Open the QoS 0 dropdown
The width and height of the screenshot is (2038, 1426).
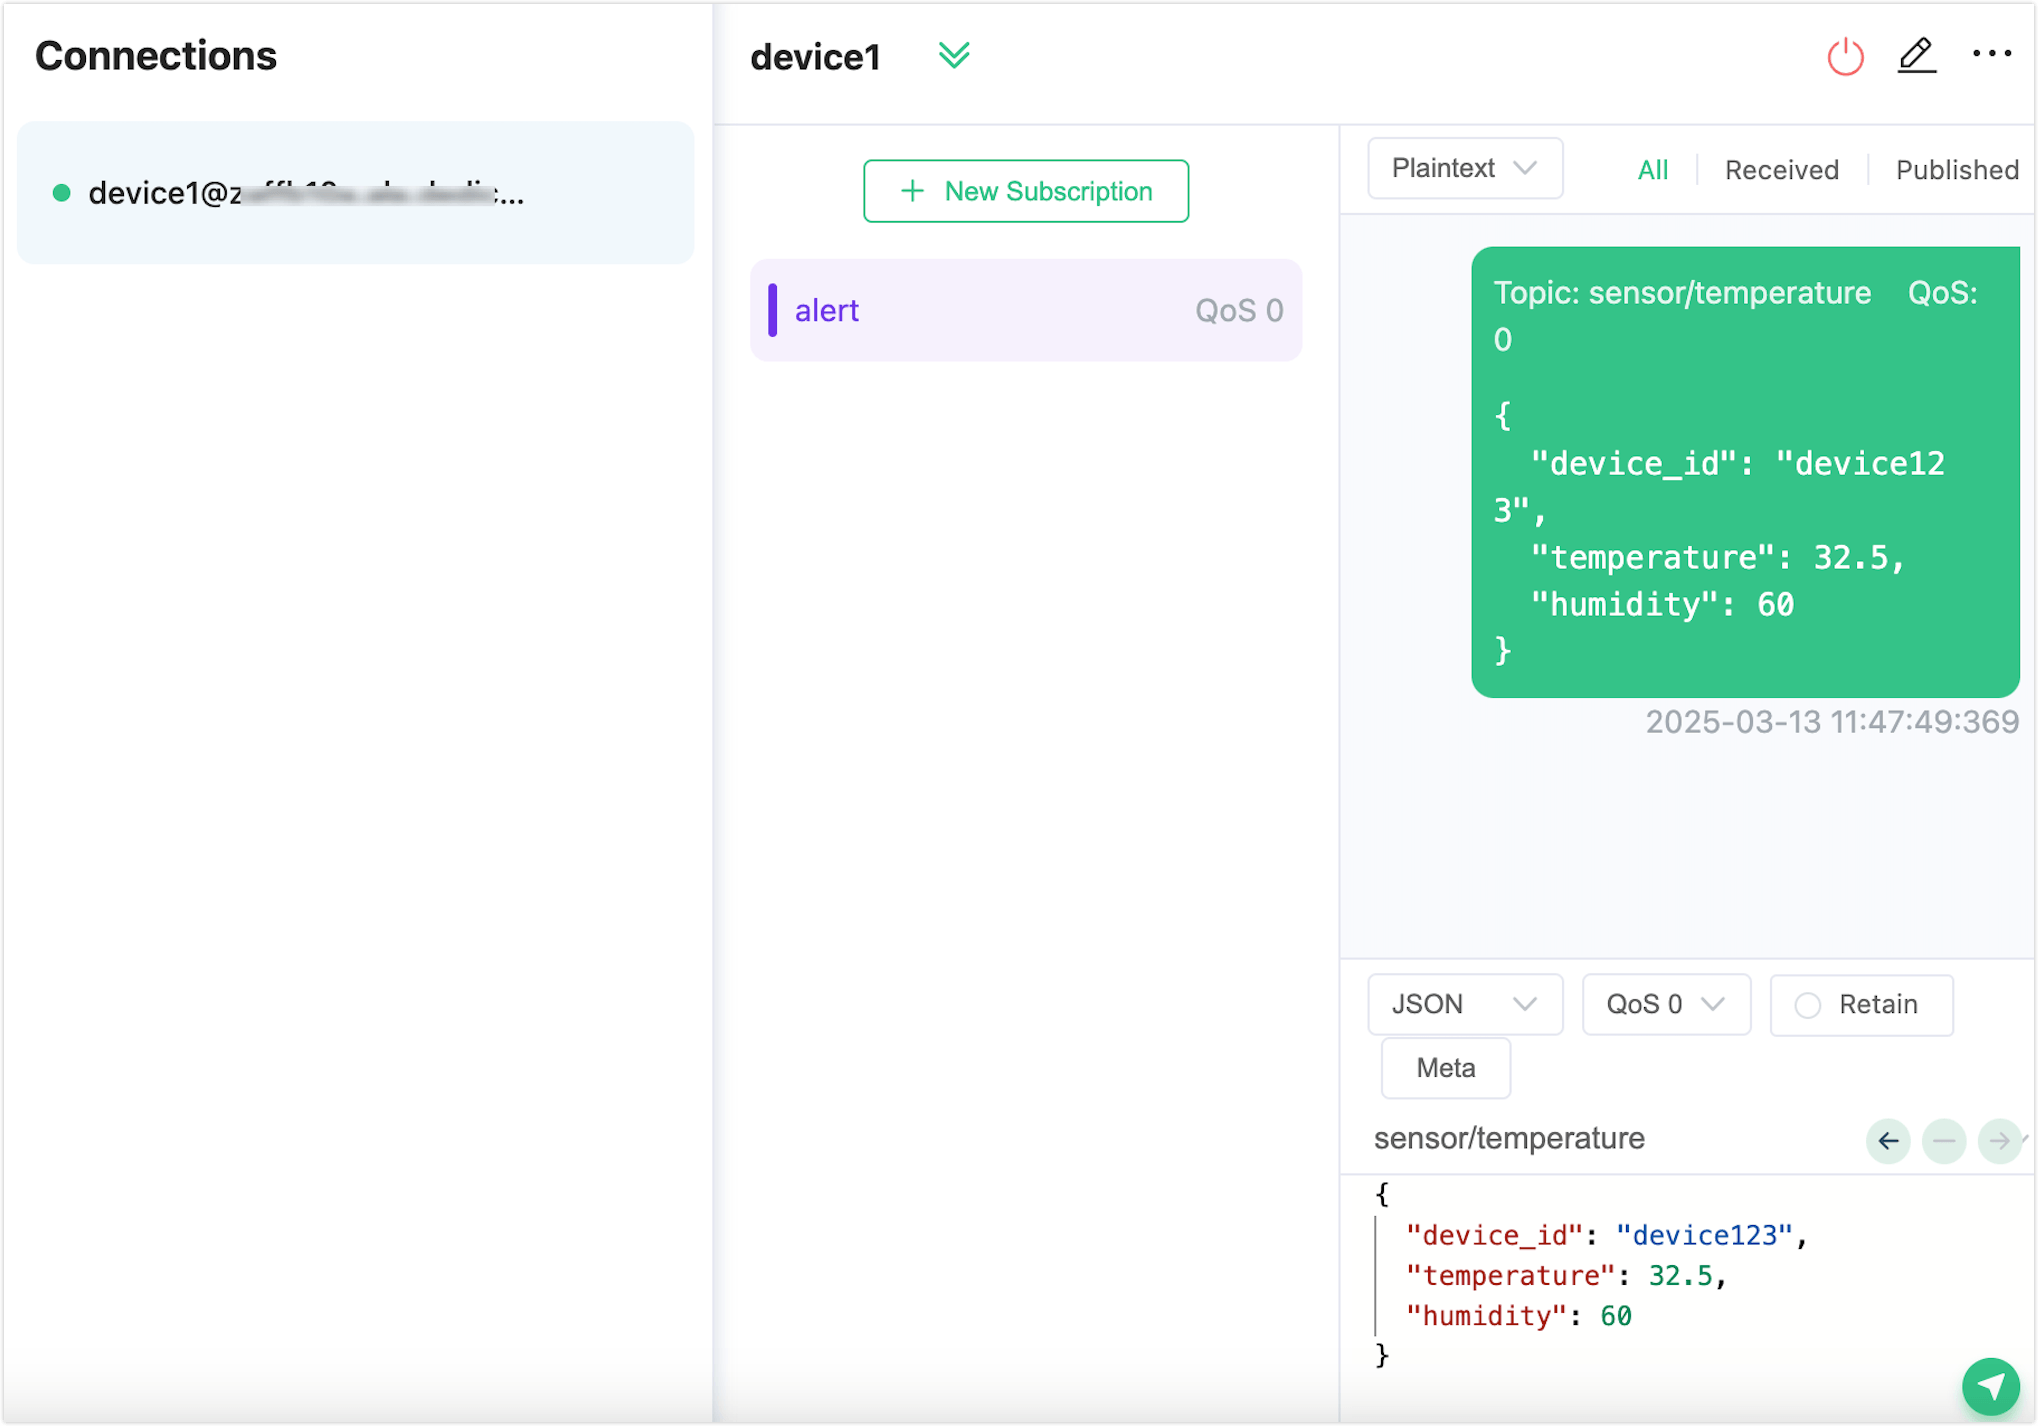1665,1004
